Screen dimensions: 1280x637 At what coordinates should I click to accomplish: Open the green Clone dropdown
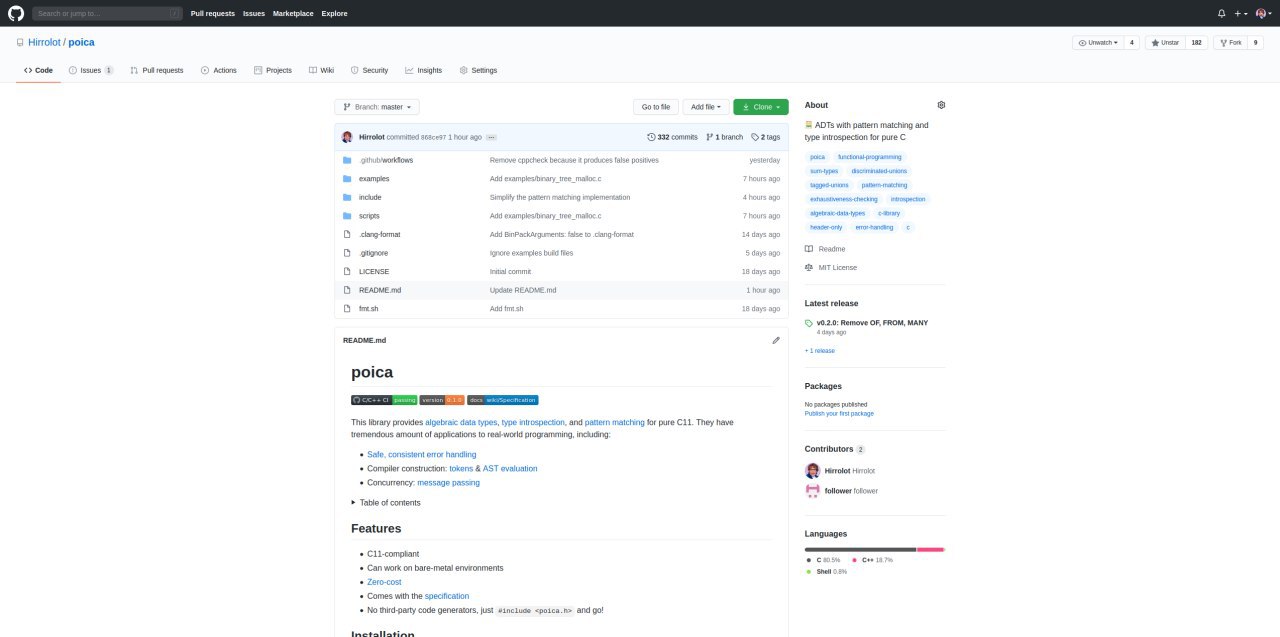761,107
